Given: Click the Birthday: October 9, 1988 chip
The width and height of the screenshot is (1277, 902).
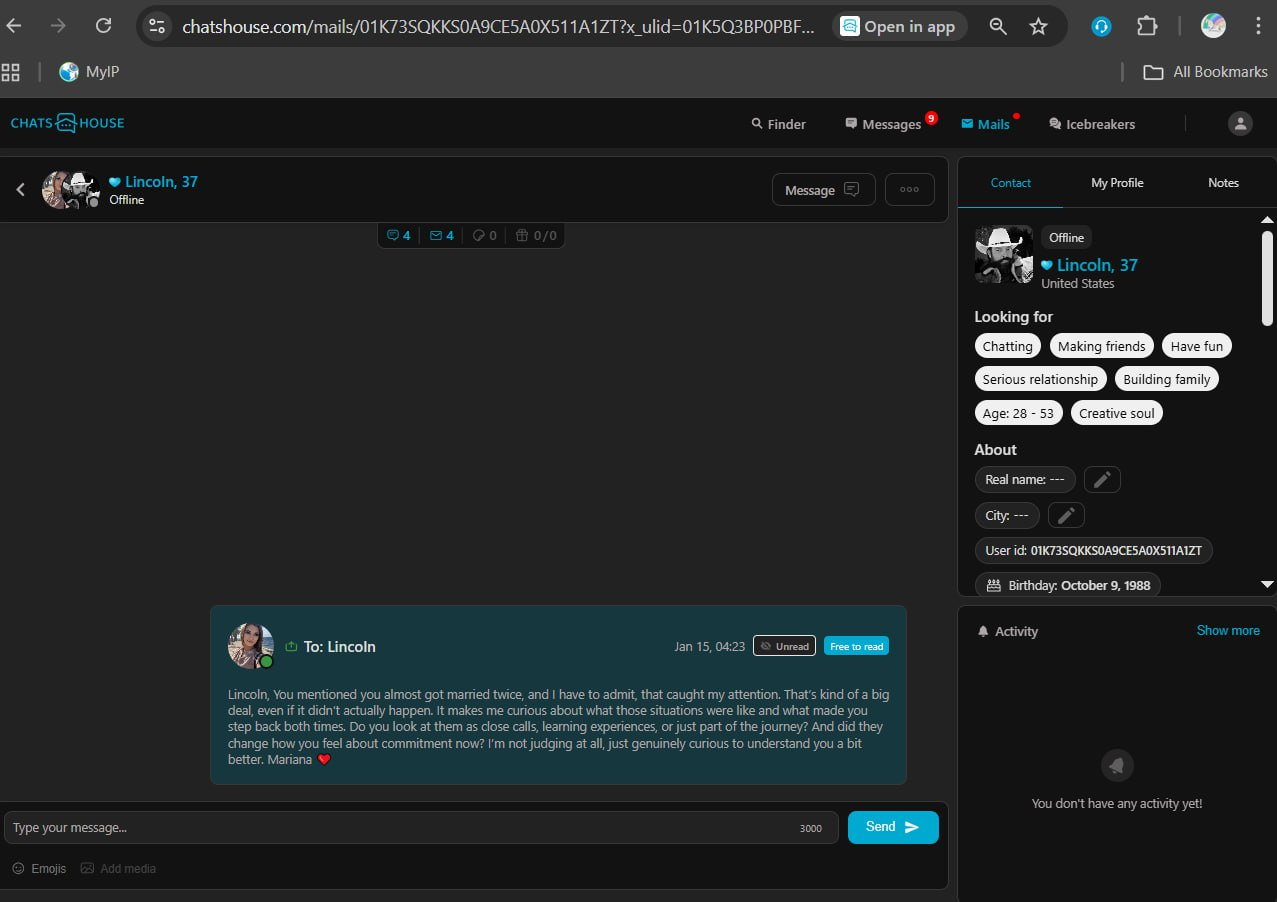Looking at the screenshot, I should (1068, 585).
